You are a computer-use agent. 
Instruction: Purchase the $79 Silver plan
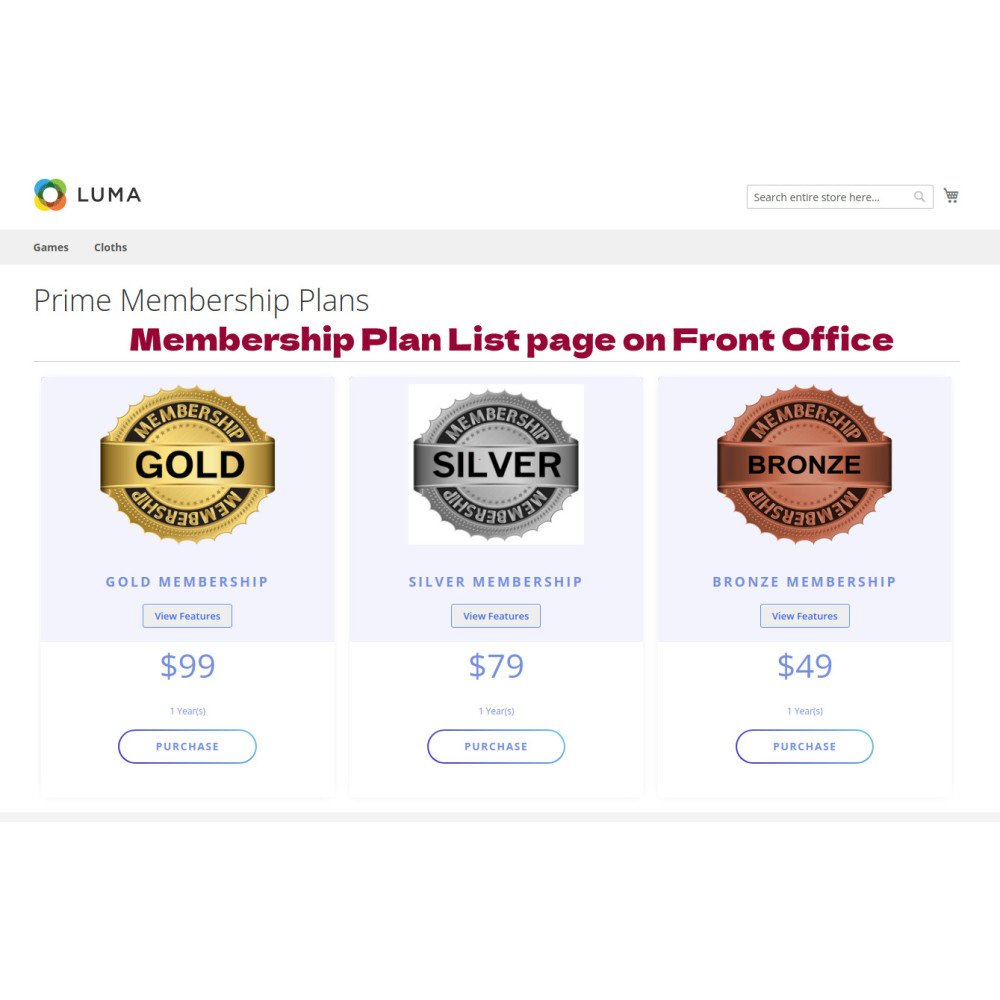point(496,747)
